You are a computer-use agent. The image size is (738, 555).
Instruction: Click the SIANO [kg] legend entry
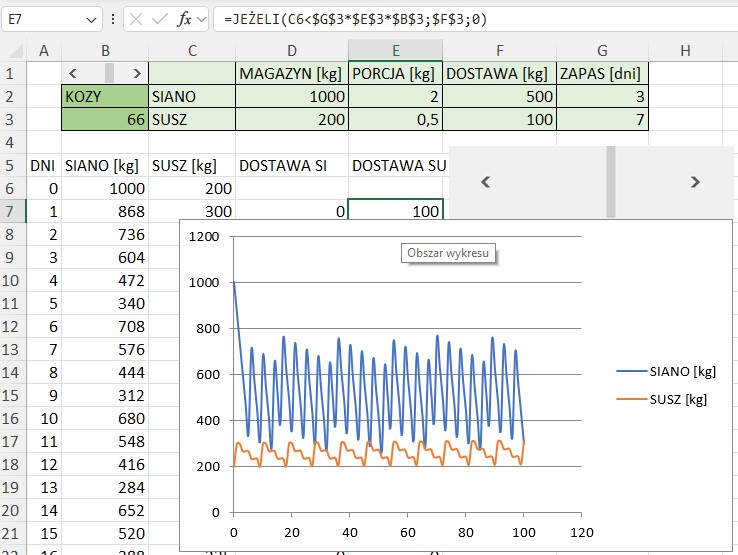pos(667,371)
